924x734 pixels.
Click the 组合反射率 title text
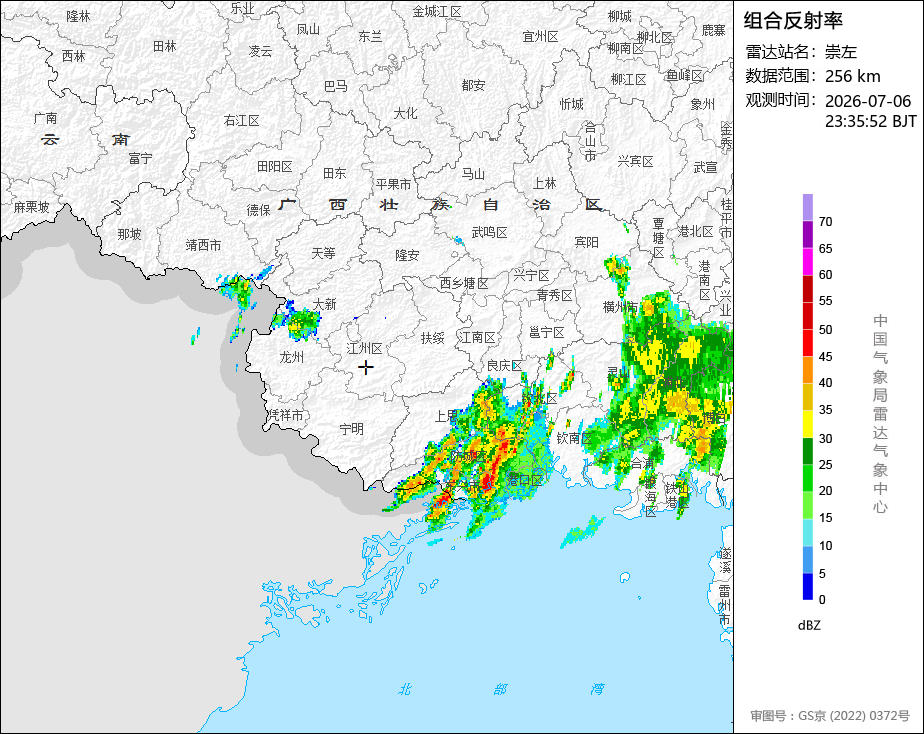793,21
